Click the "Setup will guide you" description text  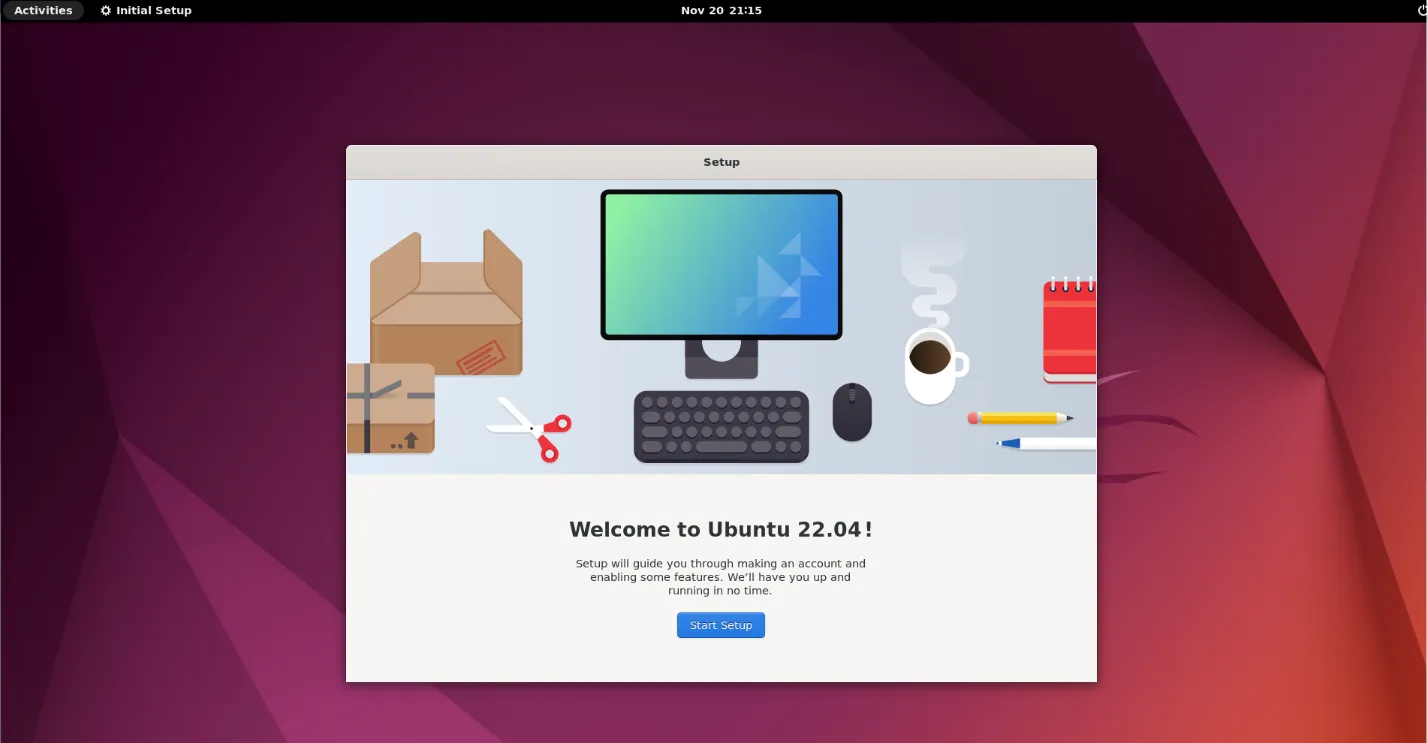[x=721, y=577]
